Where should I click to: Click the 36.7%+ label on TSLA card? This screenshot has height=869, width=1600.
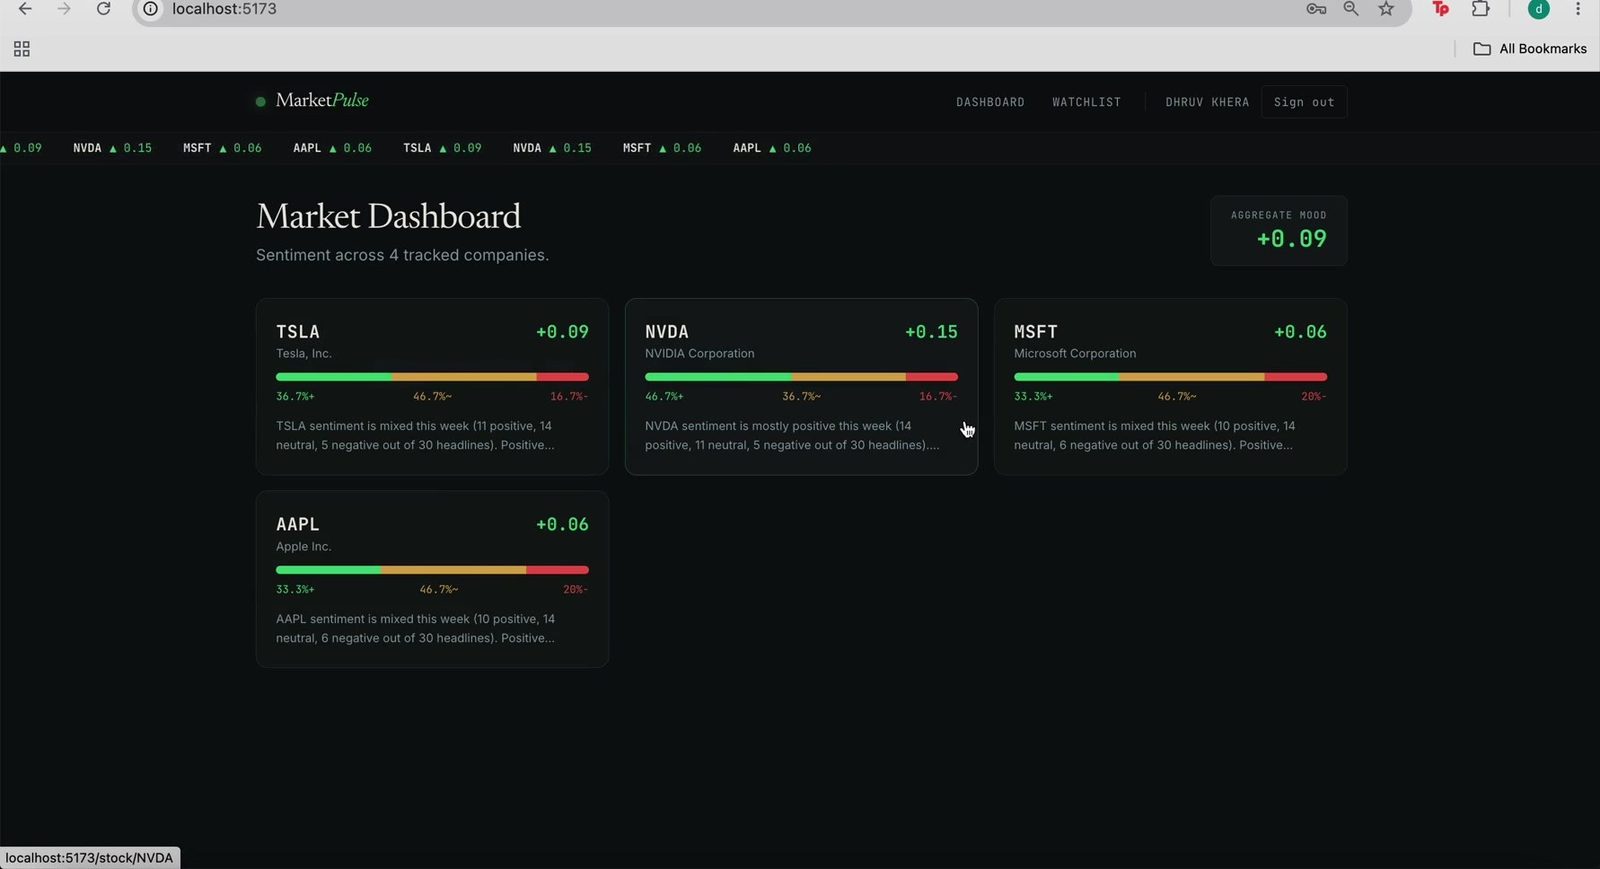pos(295,397)
